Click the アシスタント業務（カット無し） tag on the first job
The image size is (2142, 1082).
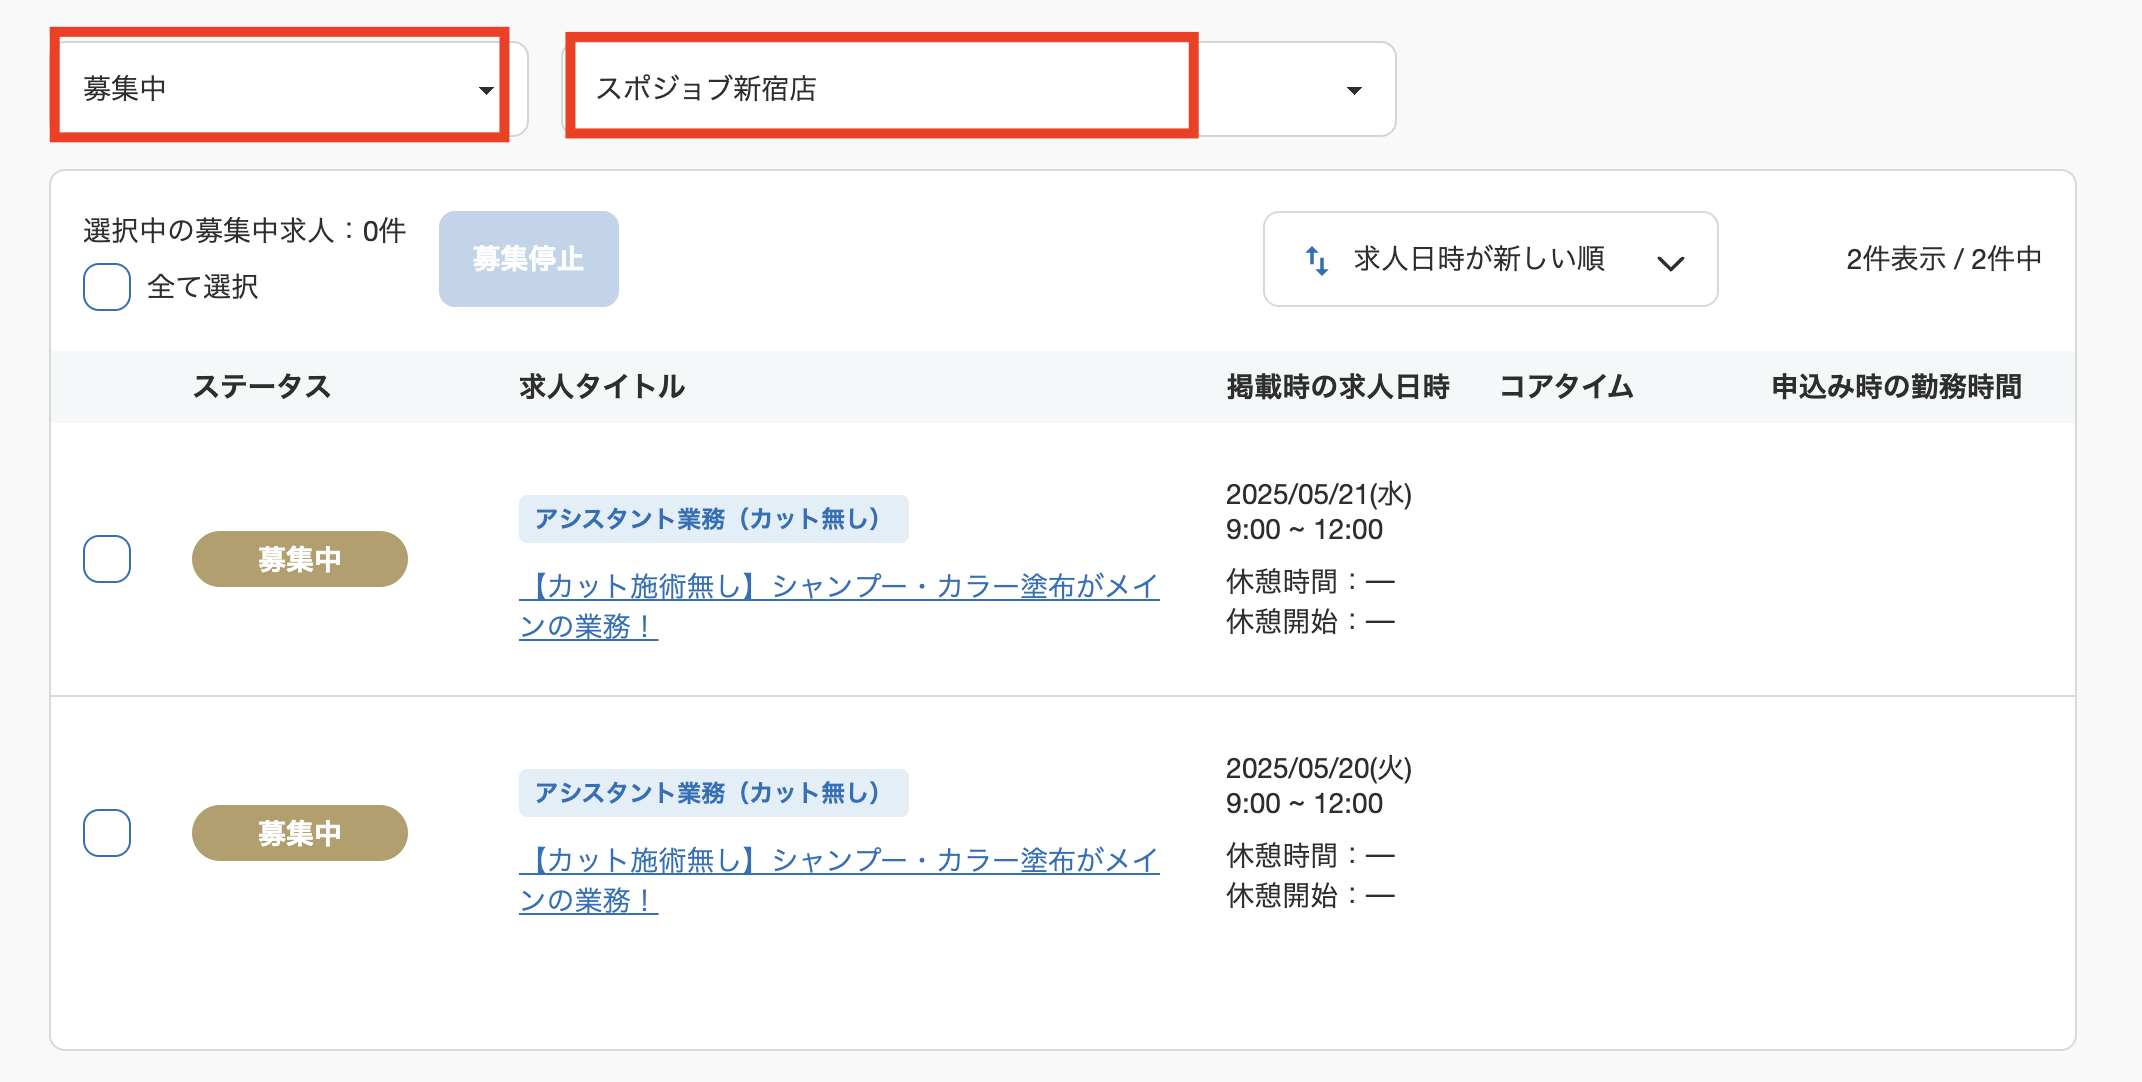pyautogui.click(x=713, y=518)
